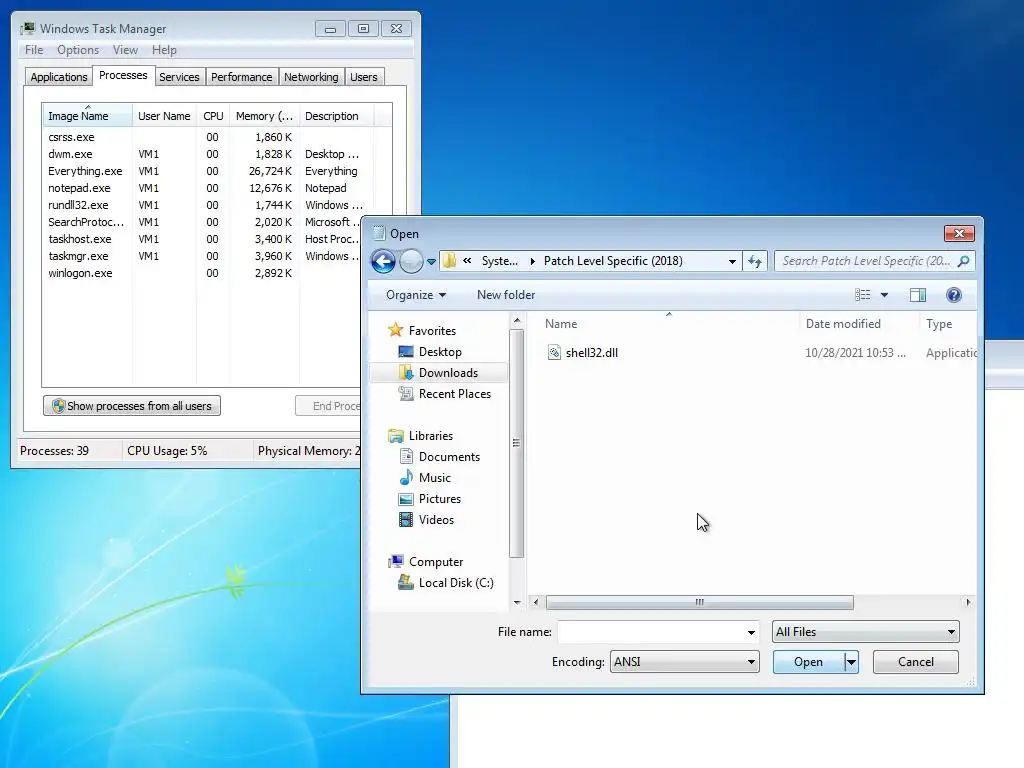Click Show processes from all users
Screen dimensions: 1024x768
[x=132, y=406]
